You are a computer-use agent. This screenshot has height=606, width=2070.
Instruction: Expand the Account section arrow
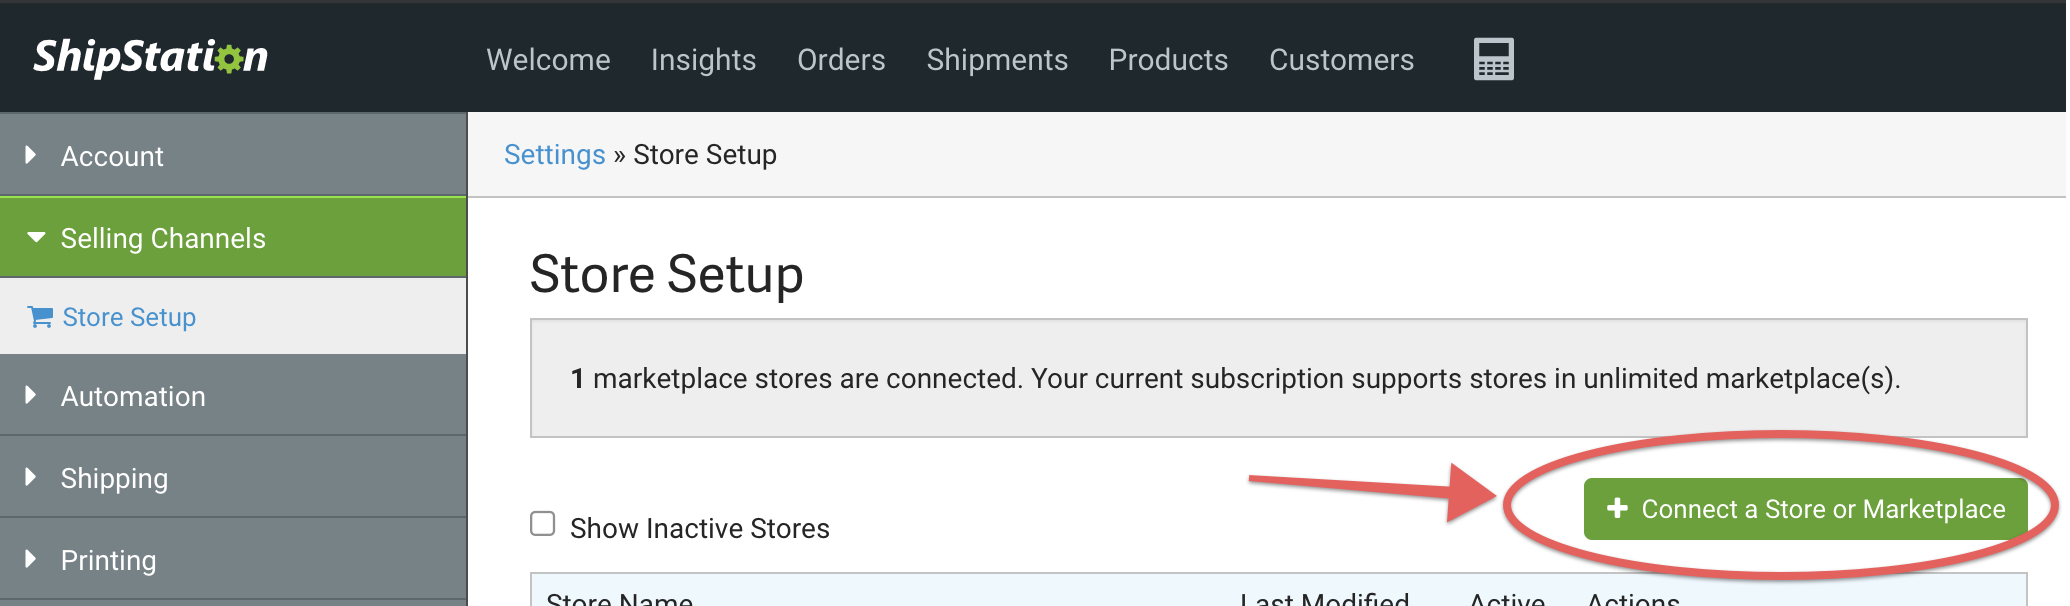point(30,155)
